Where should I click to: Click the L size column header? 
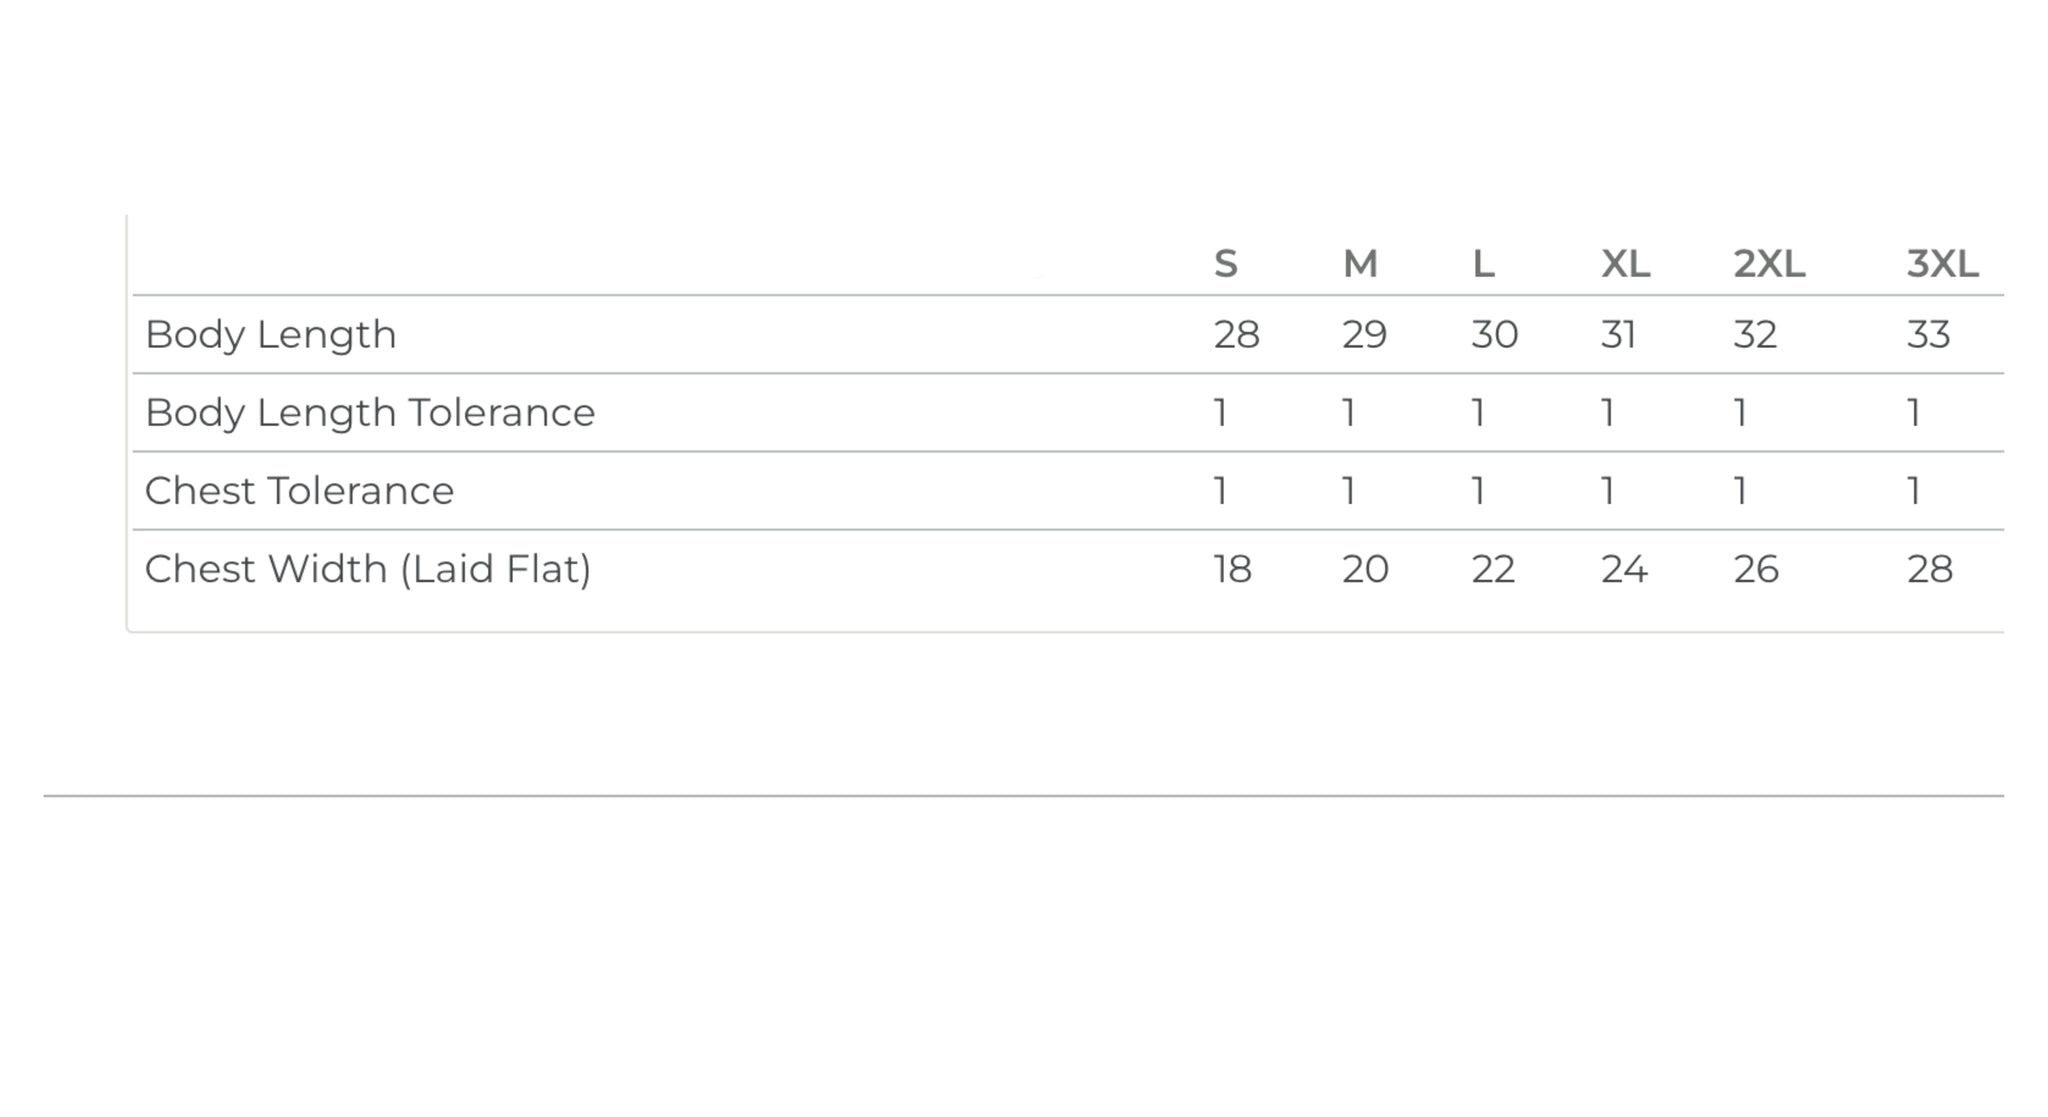(x=1483, y=264)
